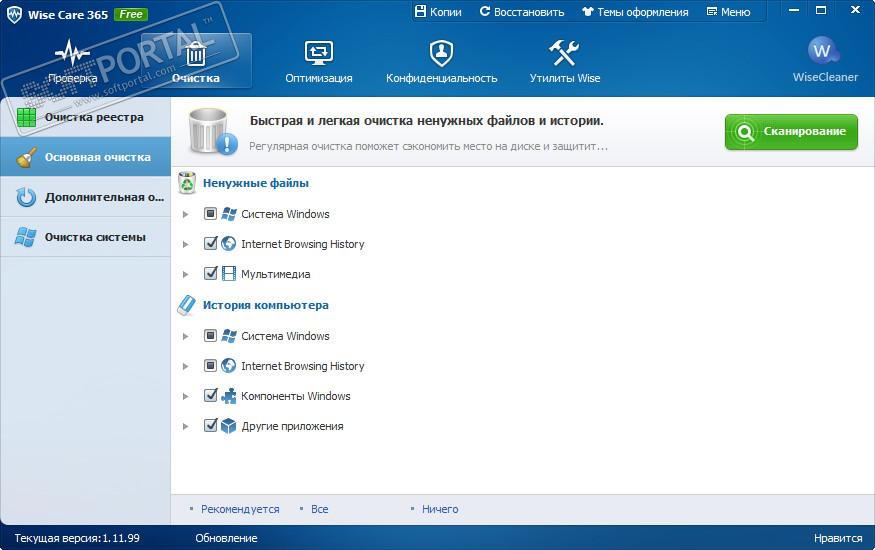The height and width of the screenshot is (550, 875).
Task: Click the Рекомендуется selection link
Action: tap(240, 509)
